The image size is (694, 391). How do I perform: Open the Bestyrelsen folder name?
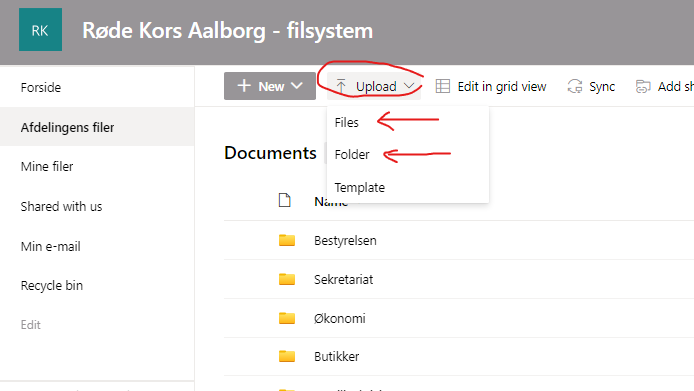click(345, 240)
